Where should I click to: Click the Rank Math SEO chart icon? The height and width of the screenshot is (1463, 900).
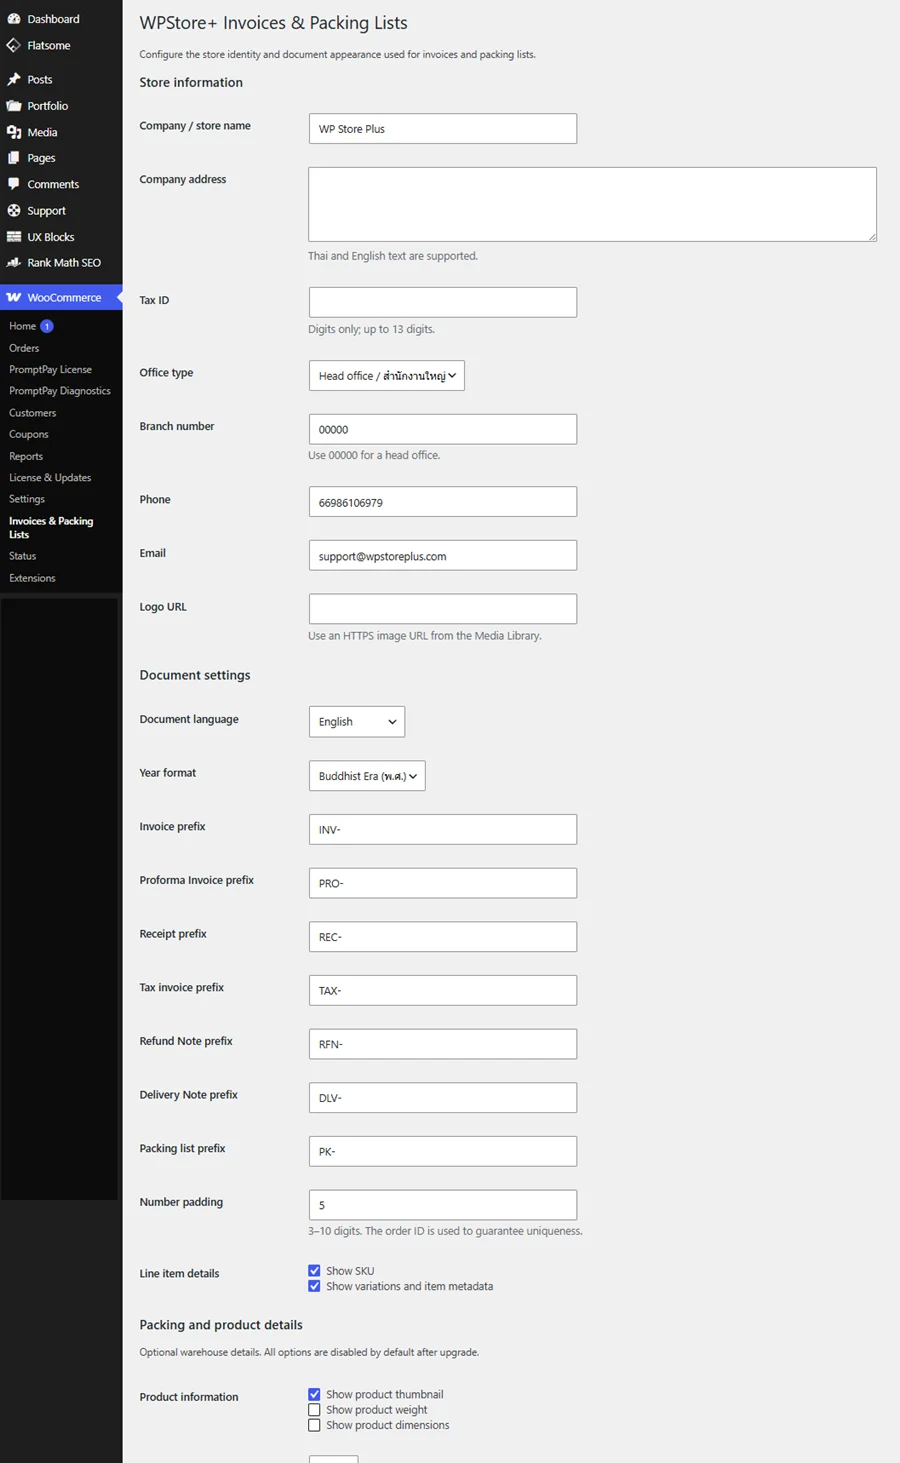(14, 263)
